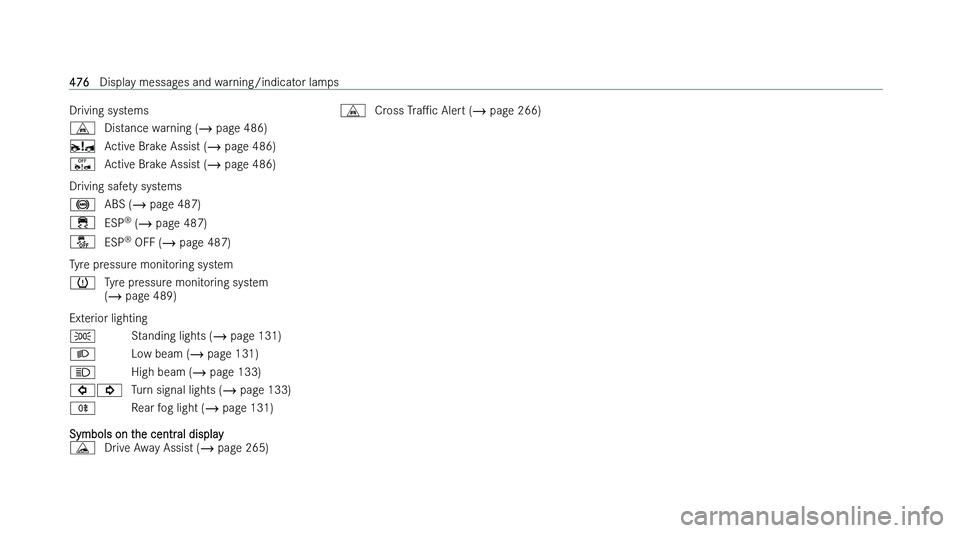
Task: Click the Distance warning symbol icon
Action: (x=82, y=129)
